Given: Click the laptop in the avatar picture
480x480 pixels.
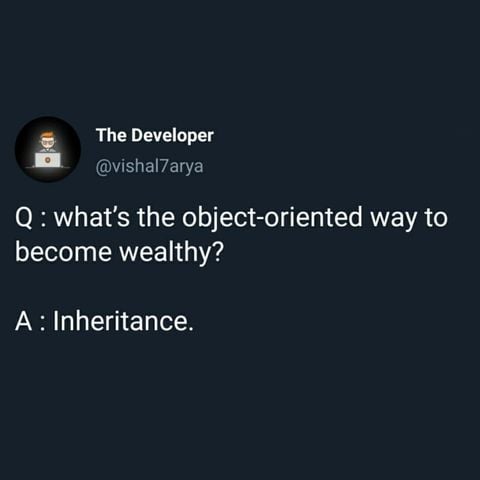Looking at the screenshot, I should point(48,160).
